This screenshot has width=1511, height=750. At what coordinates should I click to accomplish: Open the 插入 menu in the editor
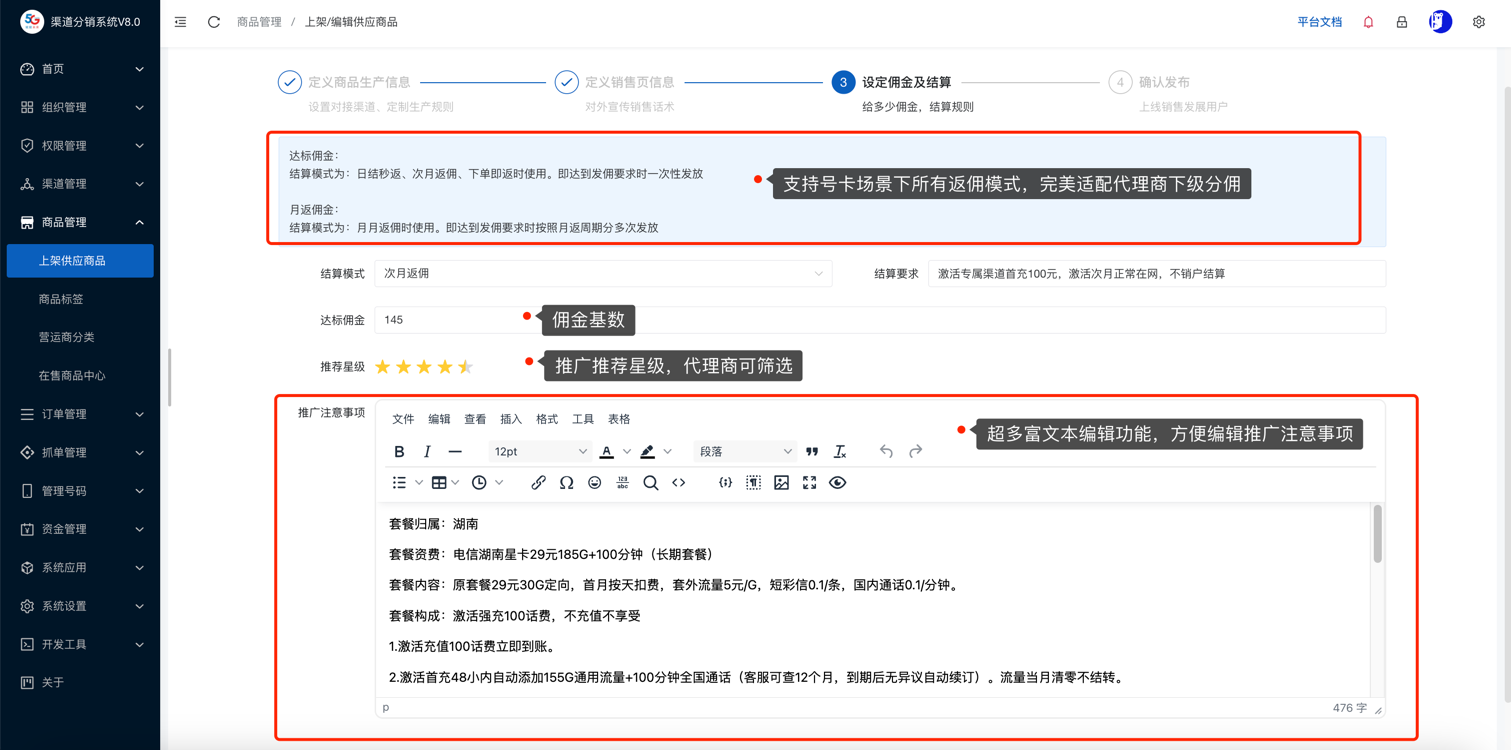pyautogui.click(x=511, y=419)
